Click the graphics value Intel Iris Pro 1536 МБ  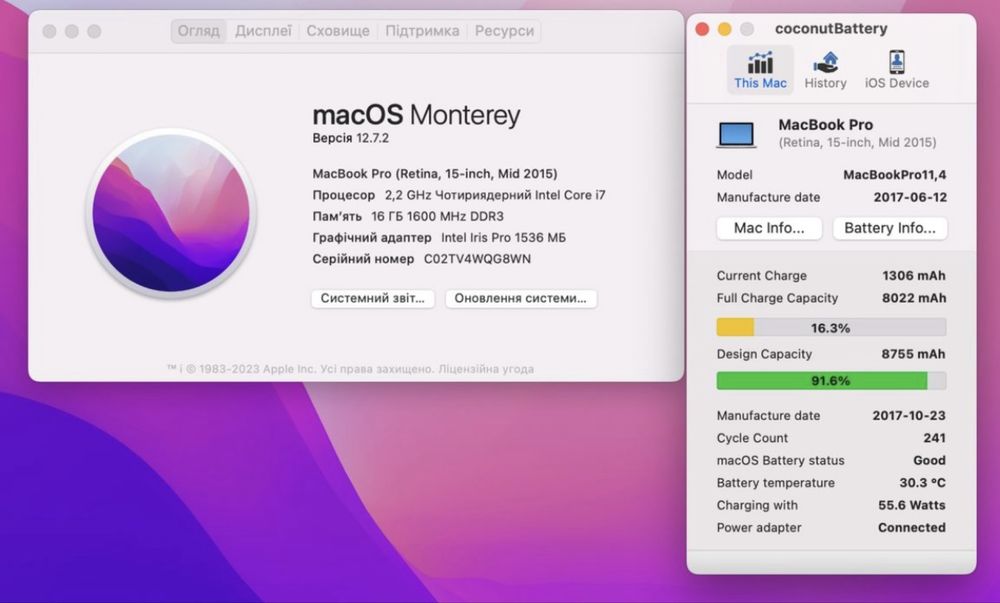(503, 238)
